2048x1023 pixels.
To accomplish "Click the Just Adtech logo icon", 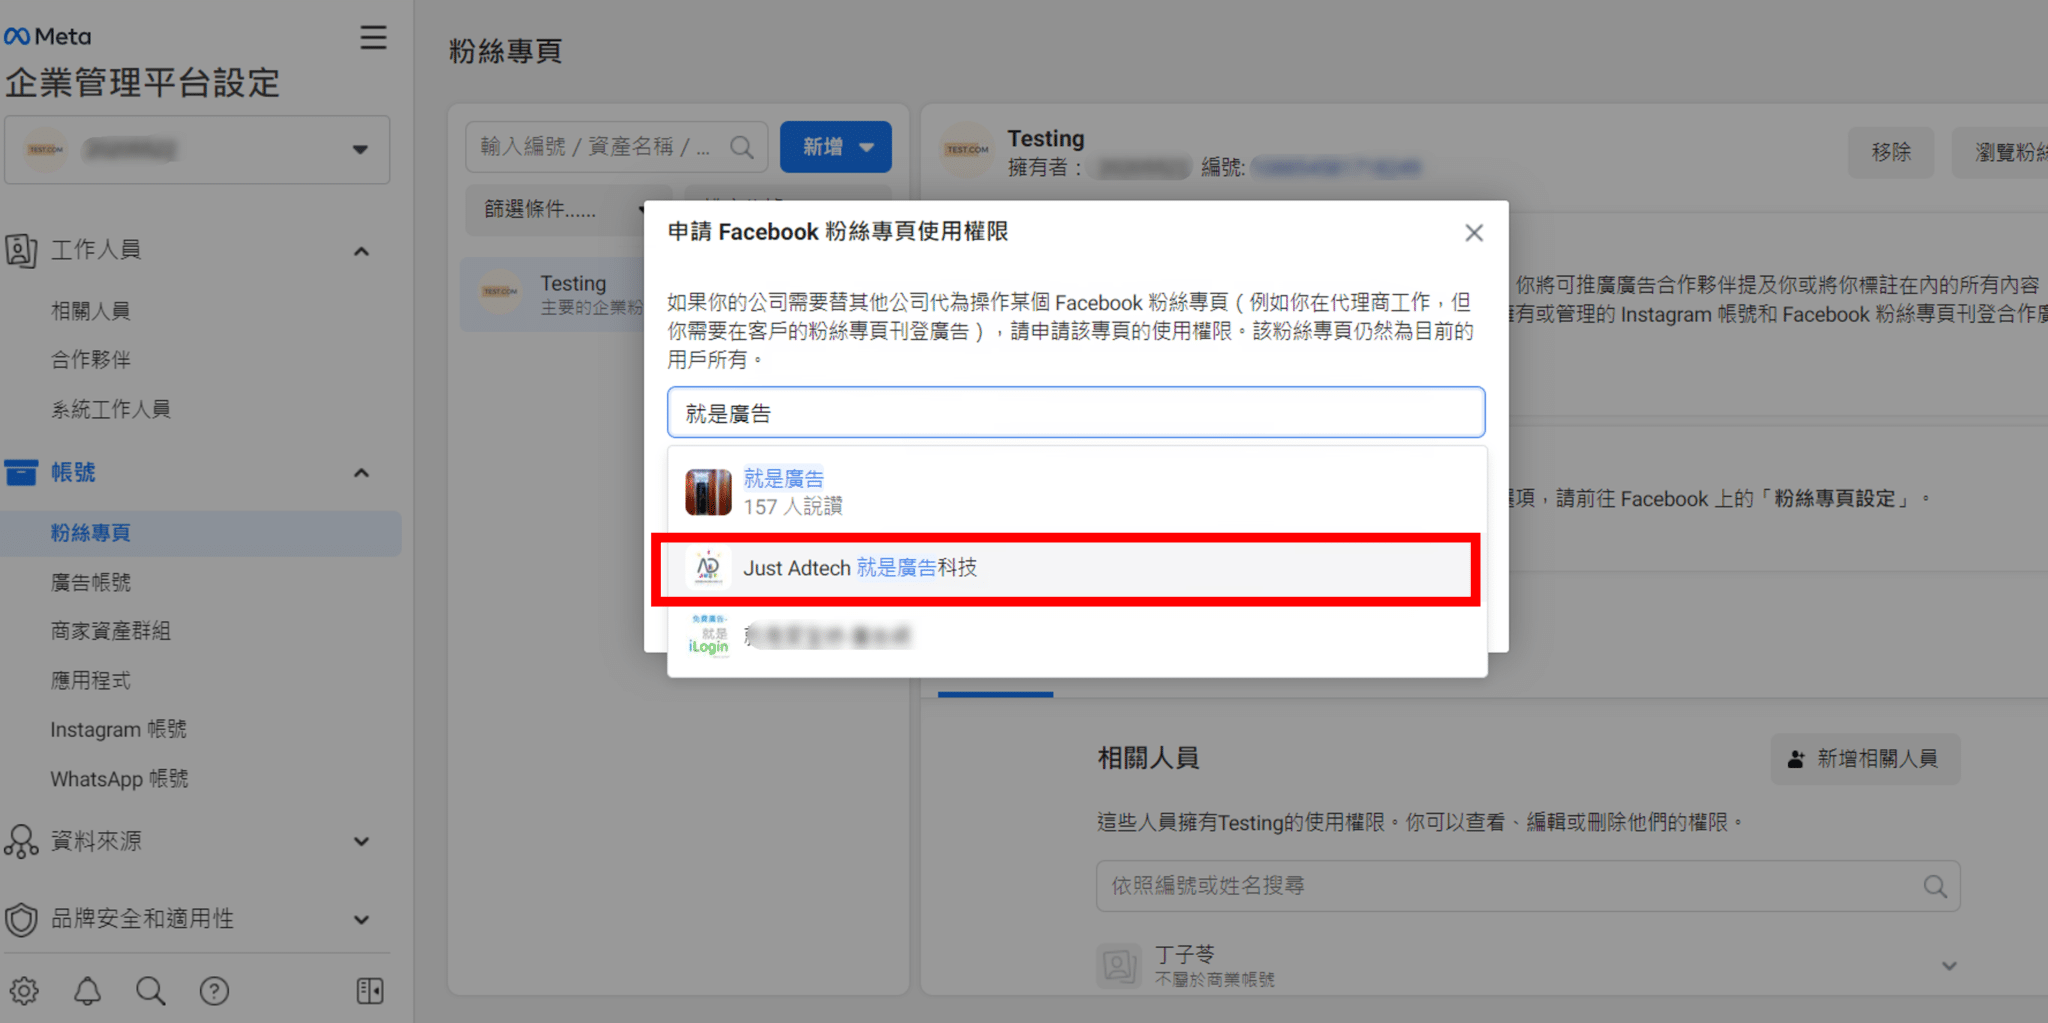I will (x=708, y=568).
